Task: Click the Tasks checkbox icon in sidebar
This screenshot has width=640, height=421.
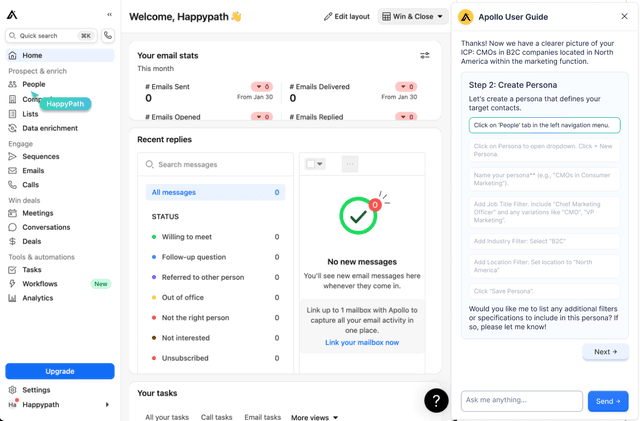Action: (x=13, y=270)
